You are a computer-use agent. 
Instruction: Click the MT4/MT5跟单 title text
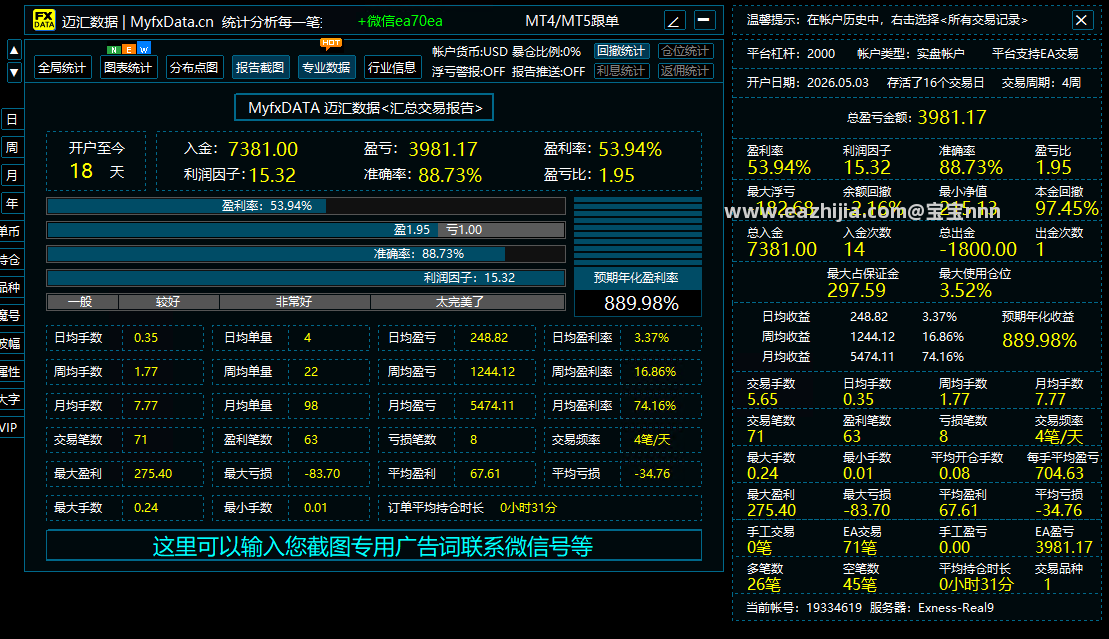point(572,21)
